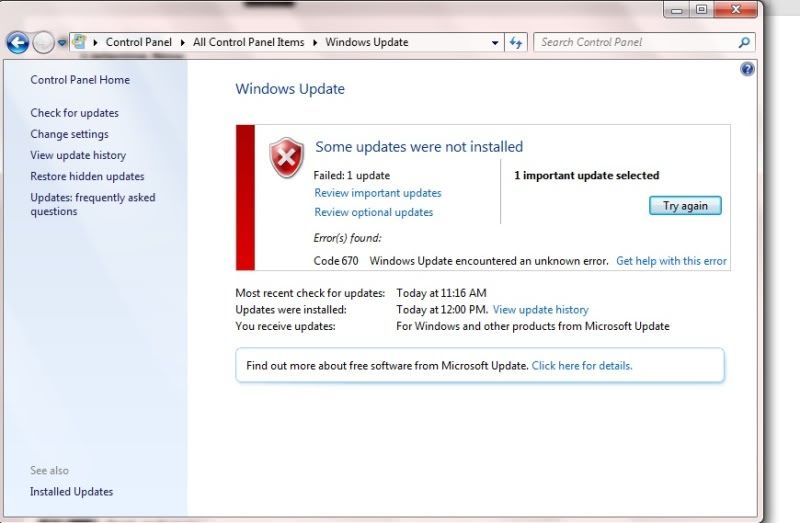Click View update history next to install time

tap(541, 310)
